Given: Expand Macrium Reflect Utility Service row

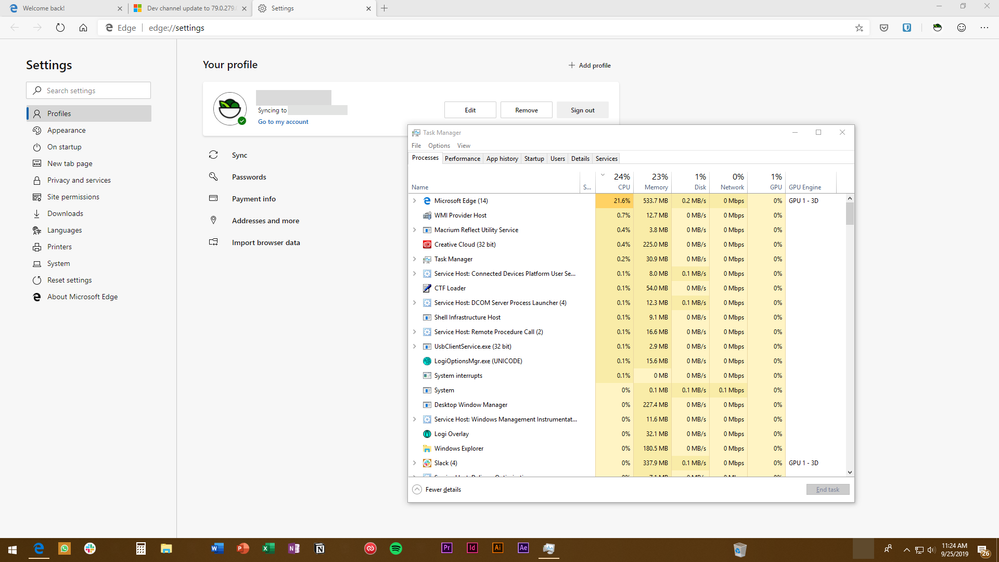Looking at the screenshot, I should 415,230.
